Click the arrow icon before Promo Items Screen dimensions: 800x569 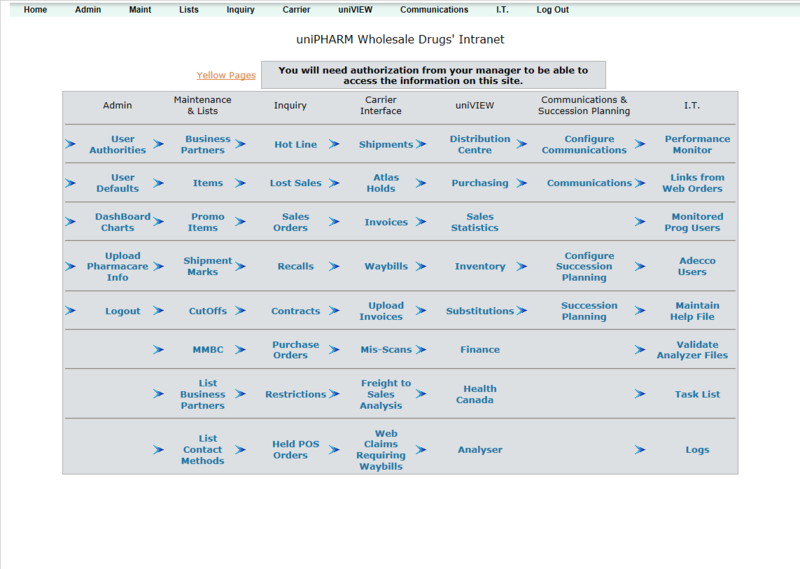tap(159, 222)
